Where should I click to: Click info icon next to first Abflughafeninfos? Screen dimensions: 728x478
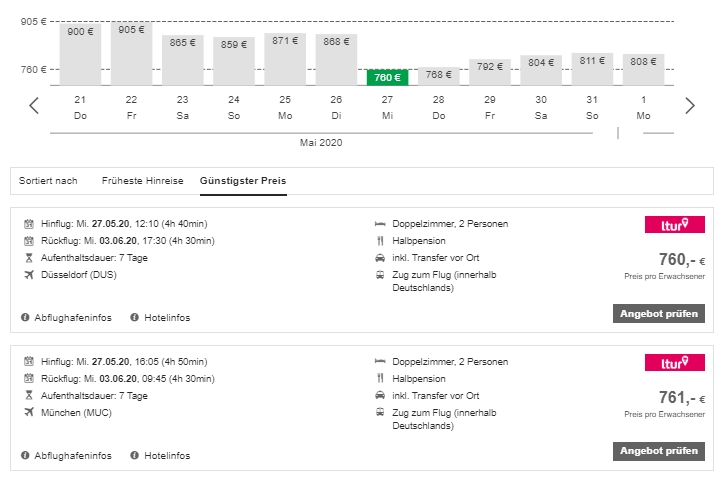25,318
